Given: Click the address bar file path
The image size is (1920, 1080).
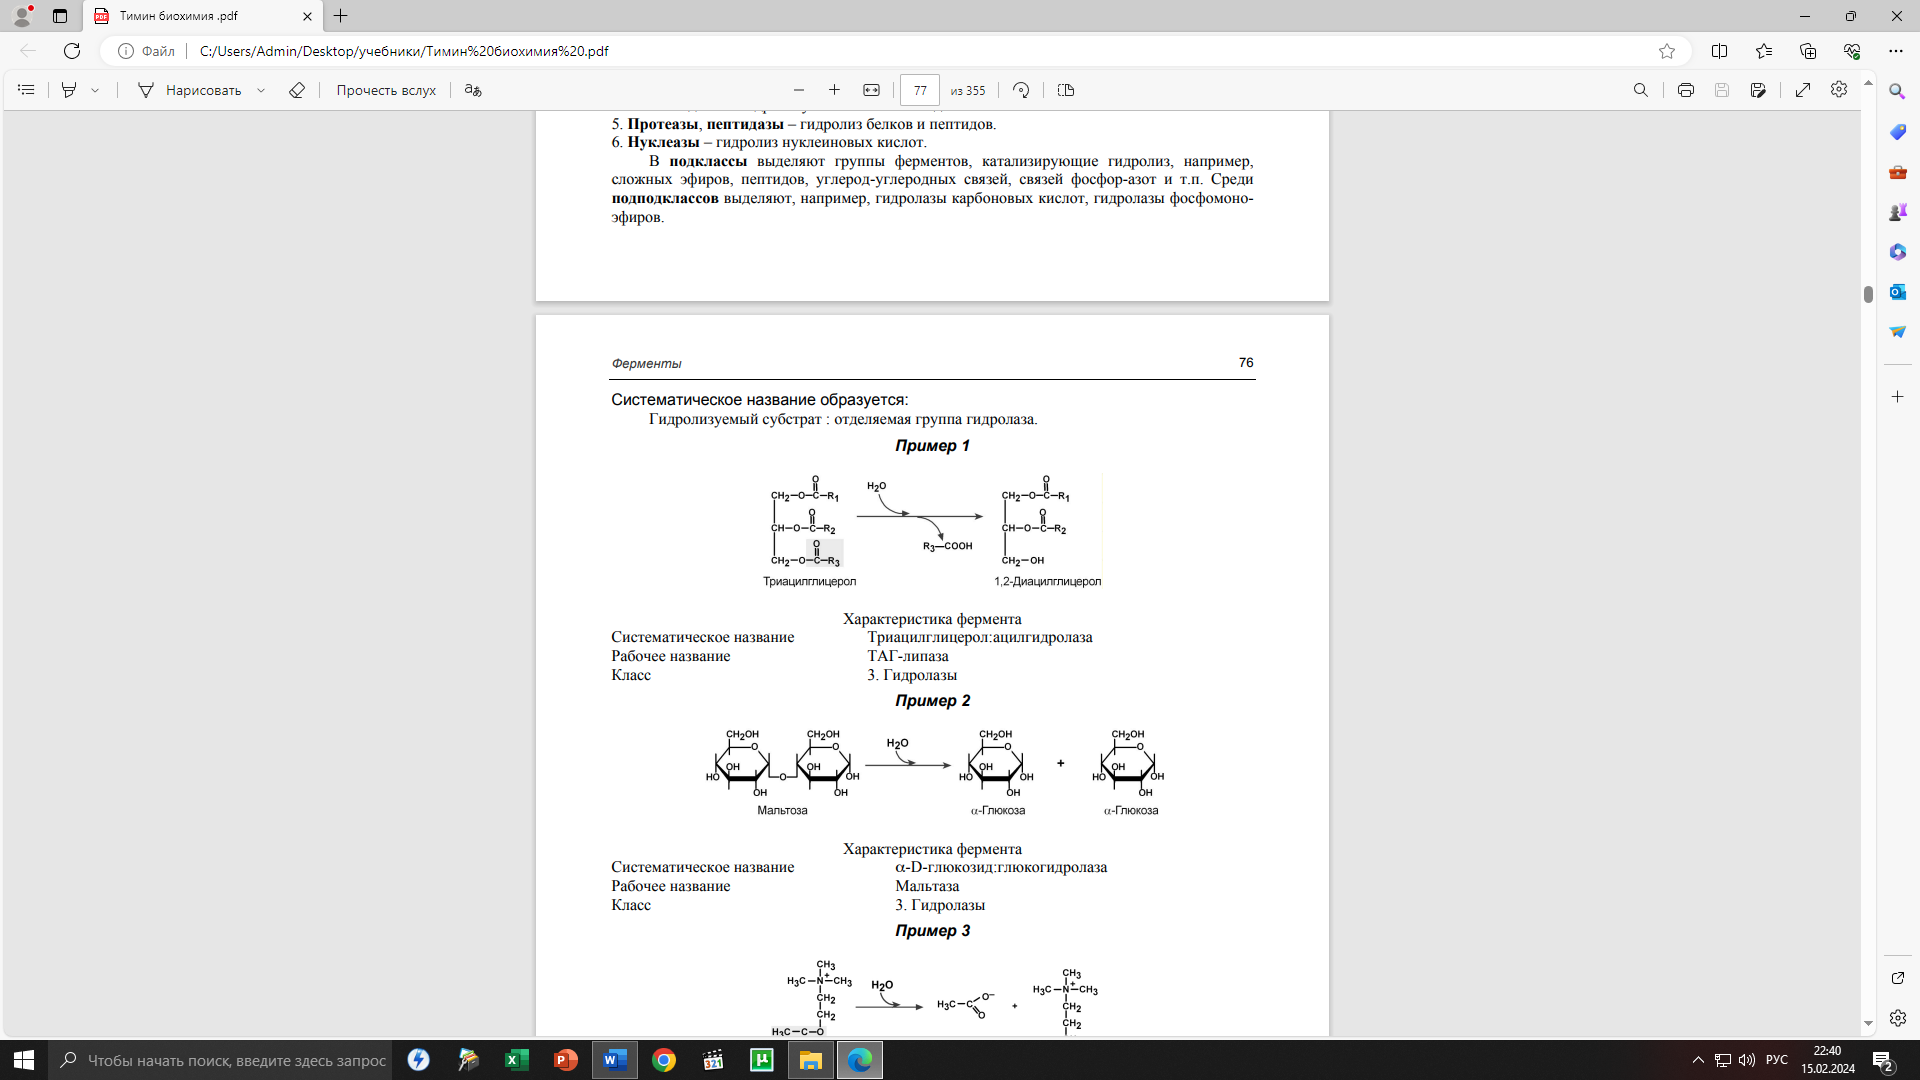Looking at the screenshot, I should coord(404,51).
